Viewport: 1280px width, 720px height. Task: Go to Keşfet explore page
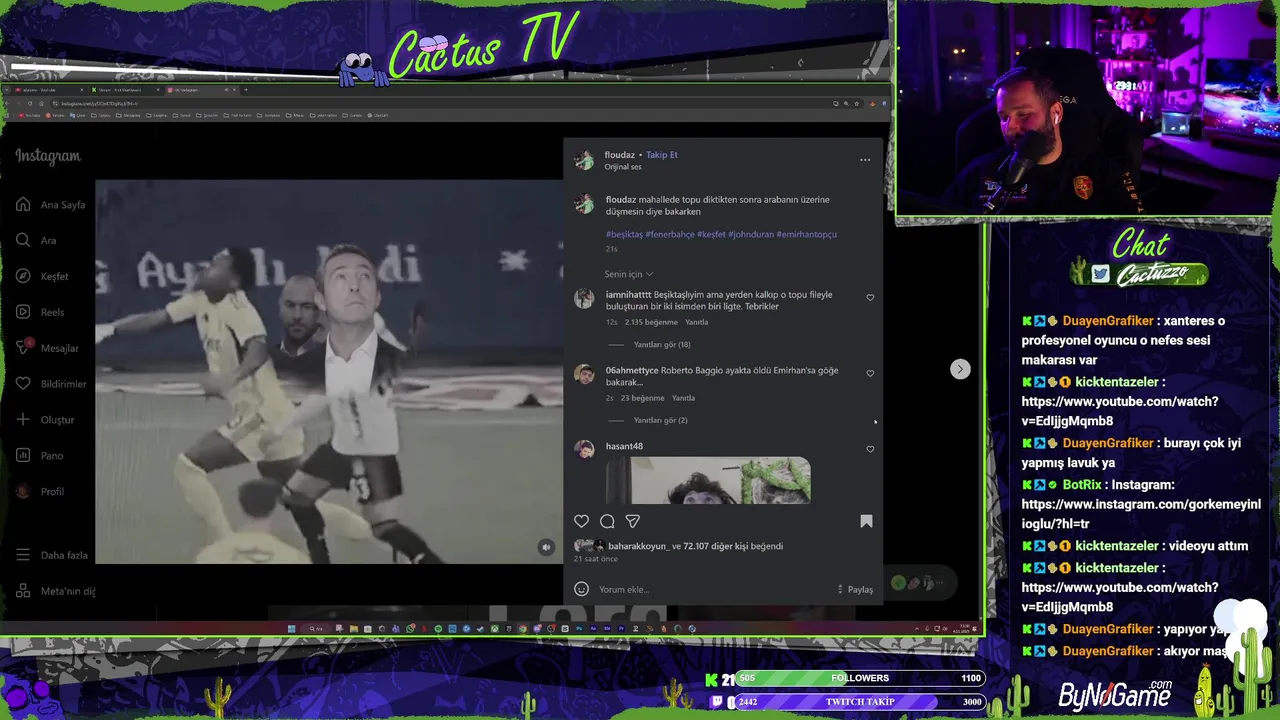click(42, 276)
